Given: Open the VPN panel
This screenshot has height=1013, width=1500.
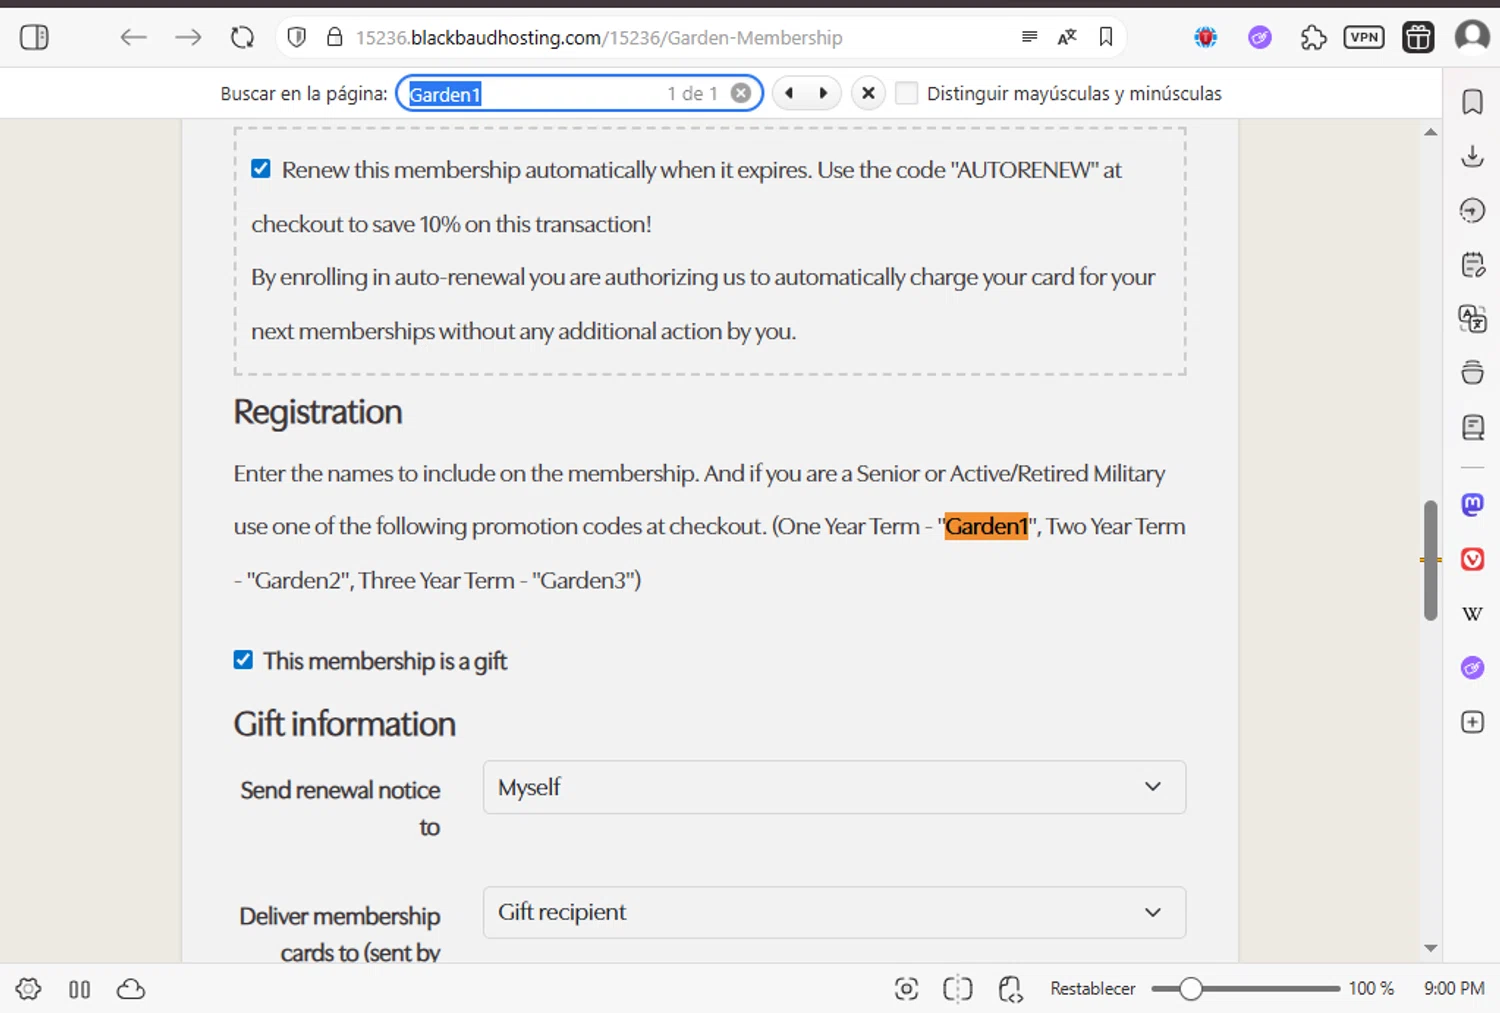Looking at the screenshot, I should pyautogui.click(x=1364, y=38).
